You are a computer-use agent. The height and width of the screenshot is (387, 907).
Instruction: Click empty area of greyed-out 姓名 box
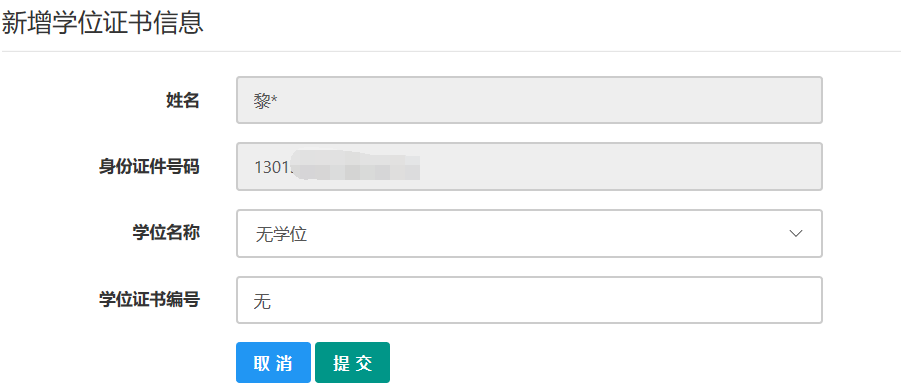(x=550, y=100)
